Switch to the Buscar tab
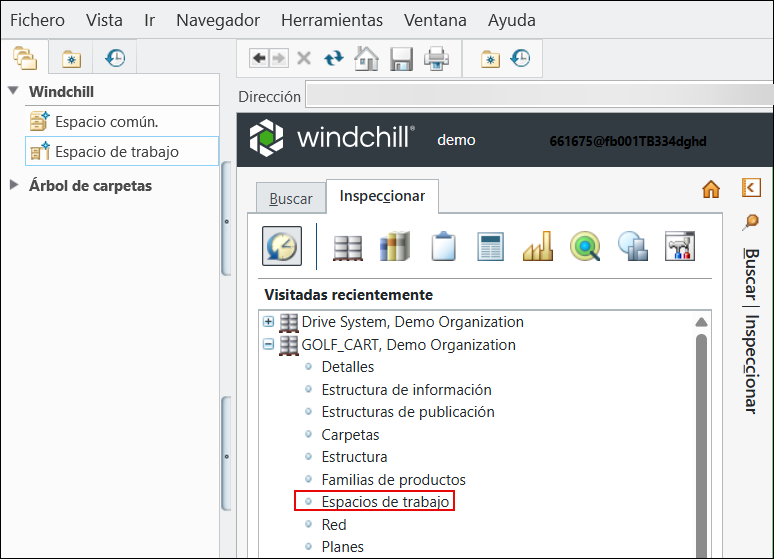The width and height of the screenshot is (774, 559). pos(291,199)
